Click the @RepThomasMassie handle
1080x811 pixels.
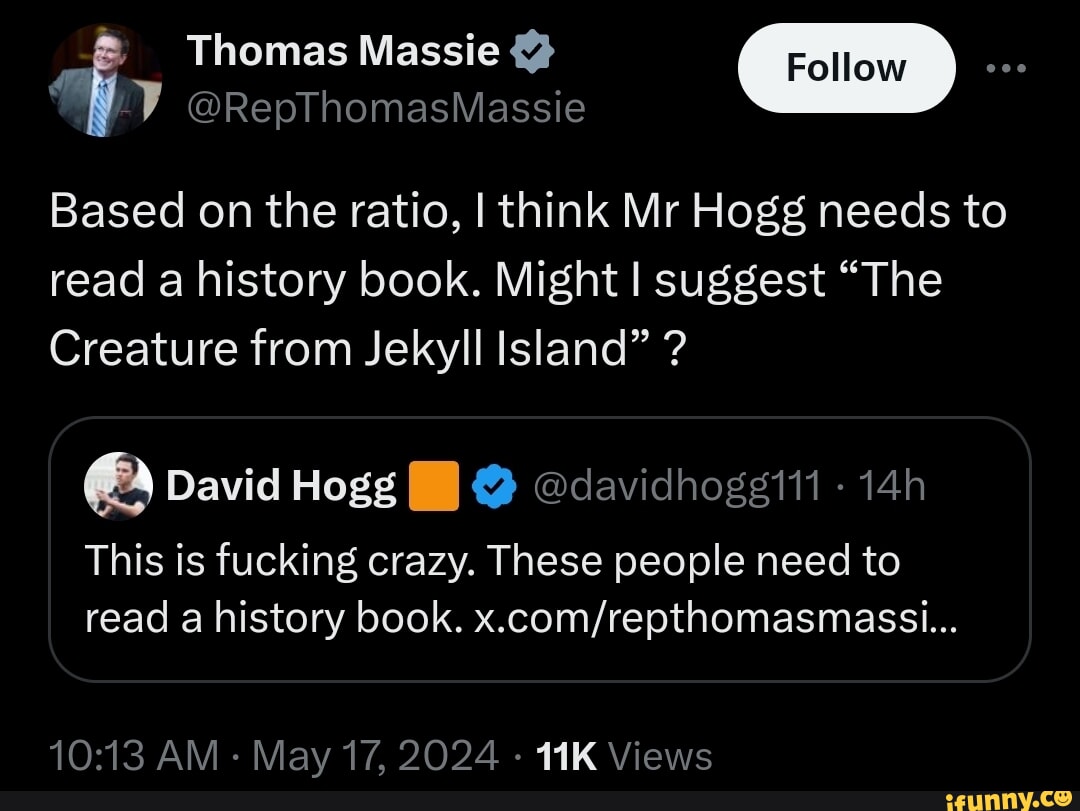coord(386,106)
